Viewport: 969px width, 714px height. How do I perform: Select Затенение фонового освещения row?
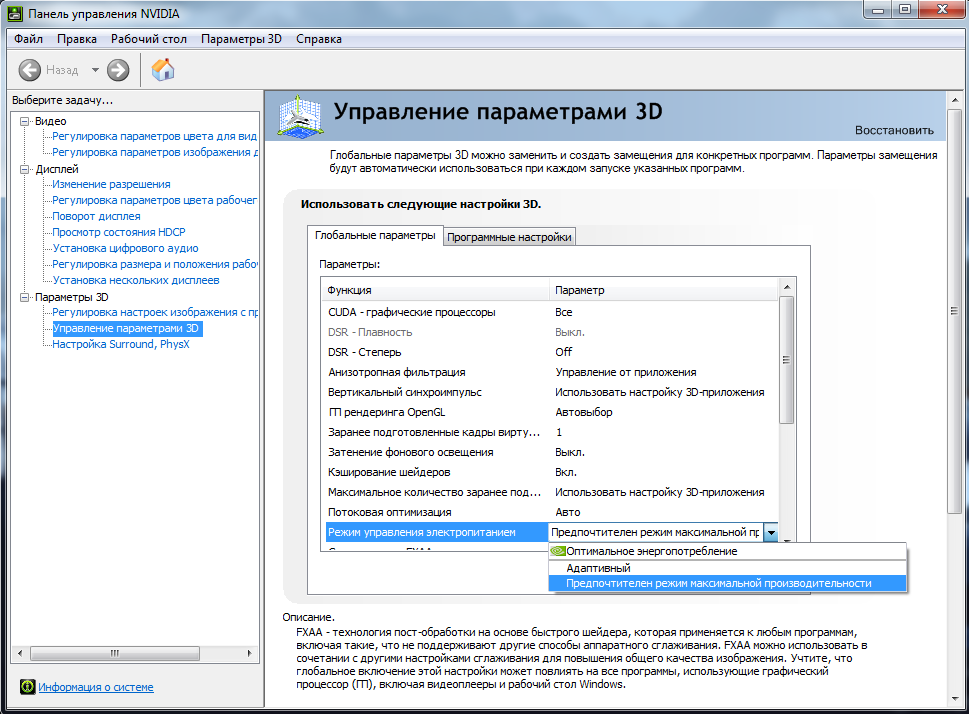[550, 452]
